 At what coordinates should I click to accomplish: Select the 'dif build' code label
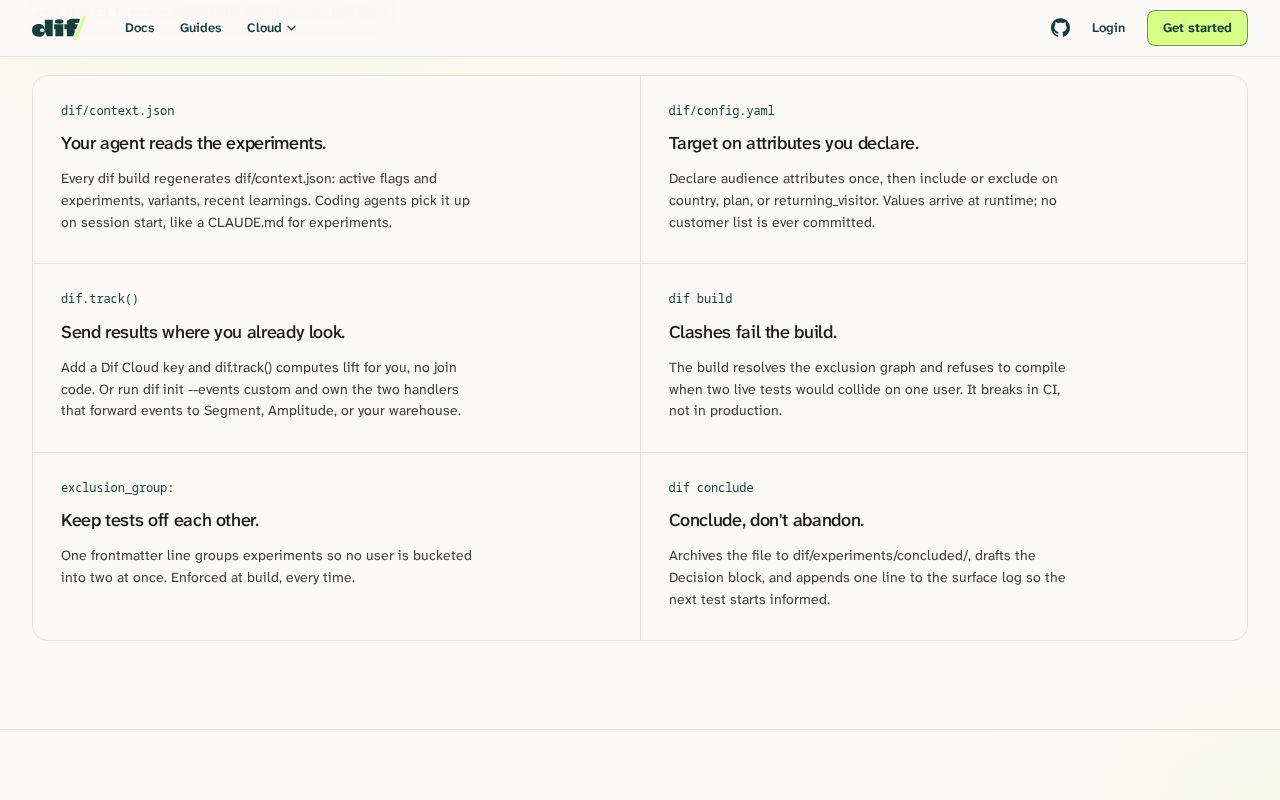[700, 299]
